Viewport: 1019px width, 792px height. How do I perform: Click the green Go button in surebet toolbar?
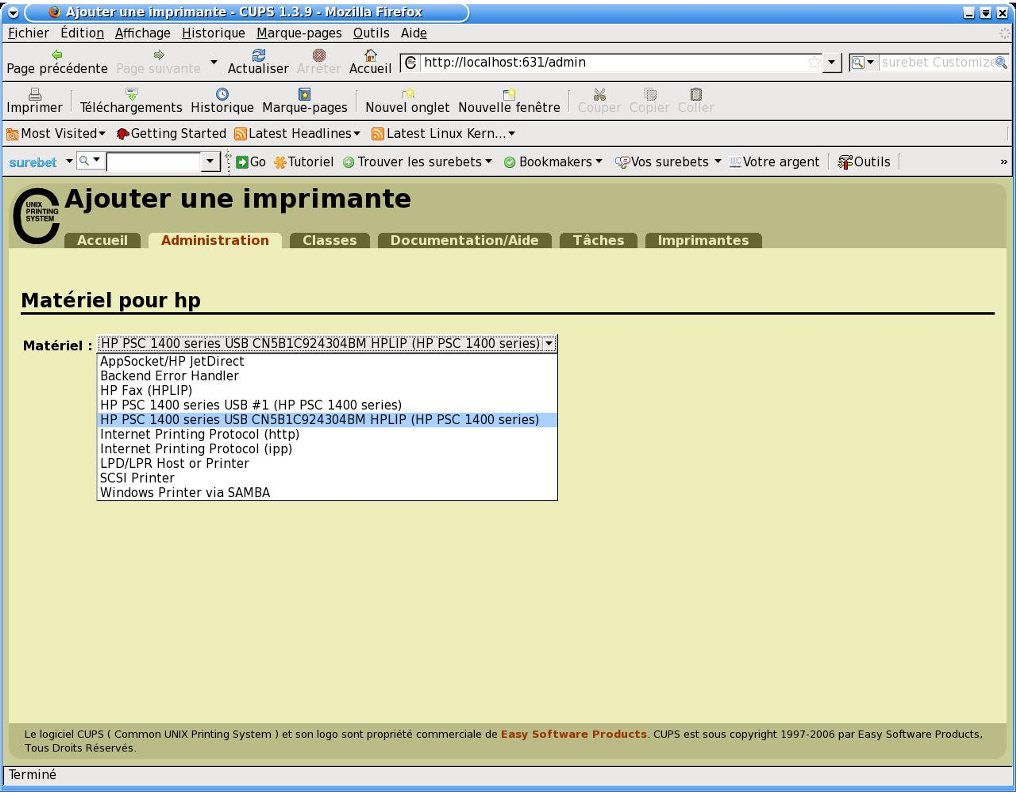[250, 162]
